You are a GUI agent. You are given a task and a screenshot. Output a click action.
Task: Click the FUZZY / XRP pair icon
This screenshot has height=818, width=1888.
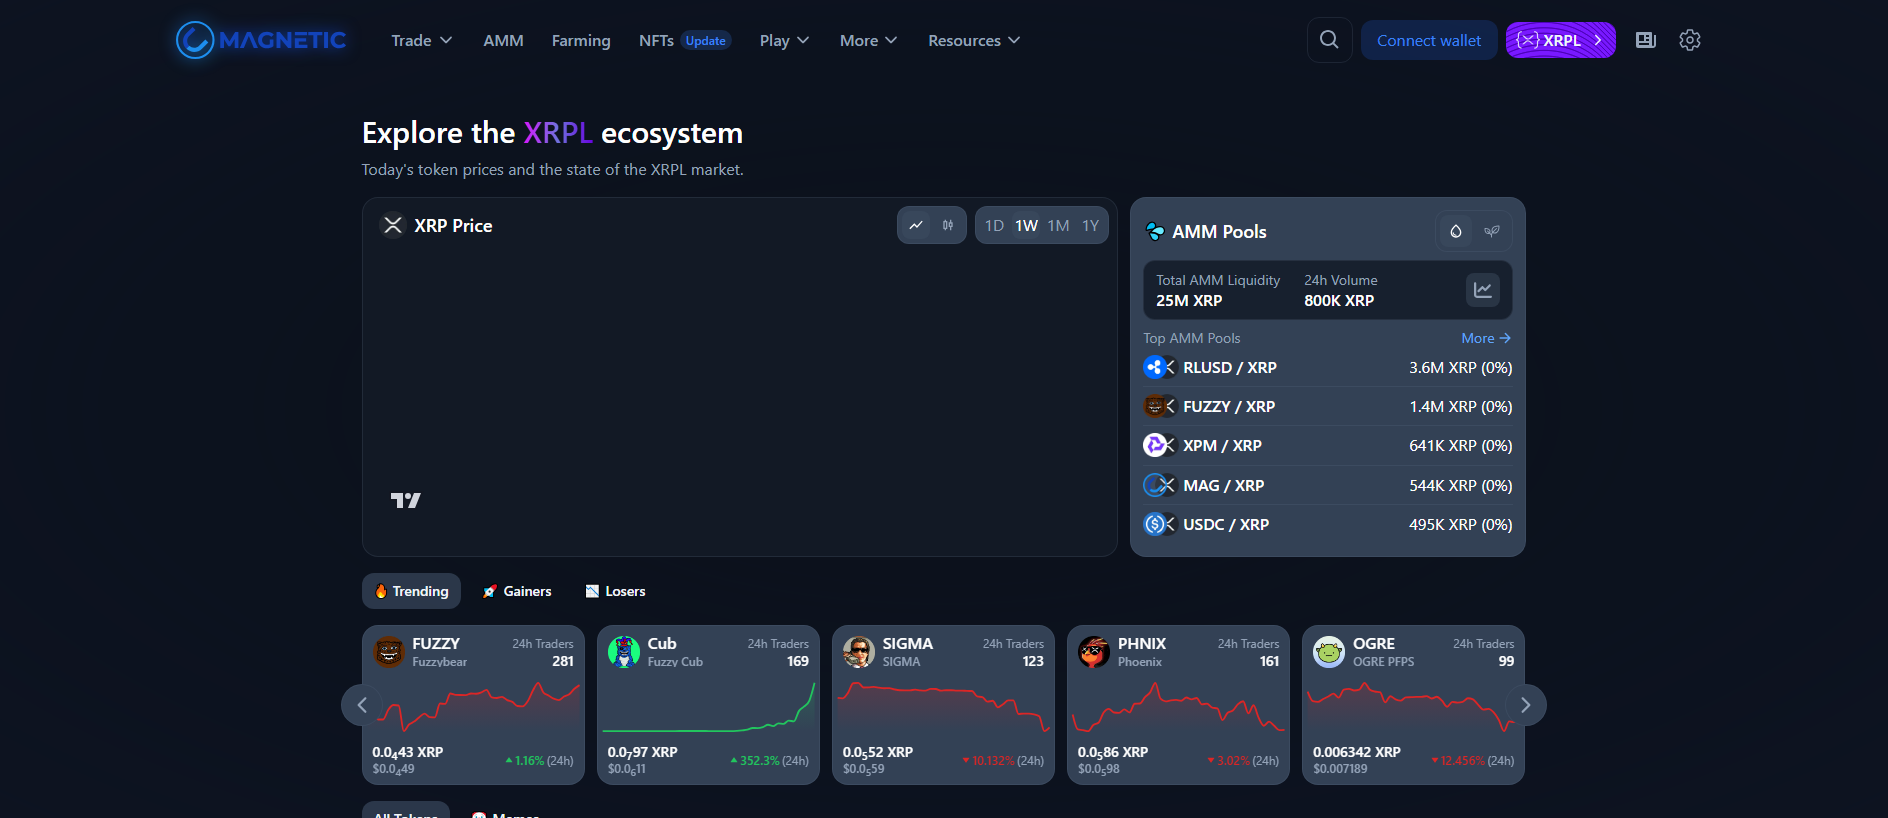[1159, 406]
